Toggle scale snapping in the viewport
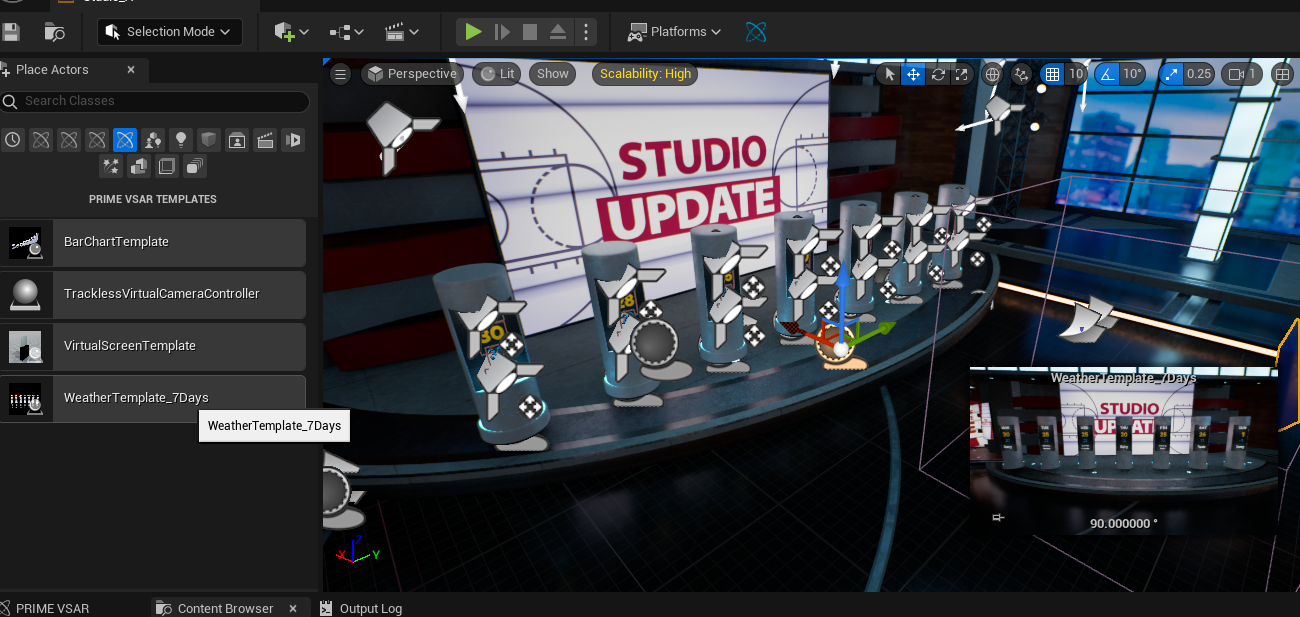The width and height of the screenshot is (1300, 617). tap(1171, 74)
